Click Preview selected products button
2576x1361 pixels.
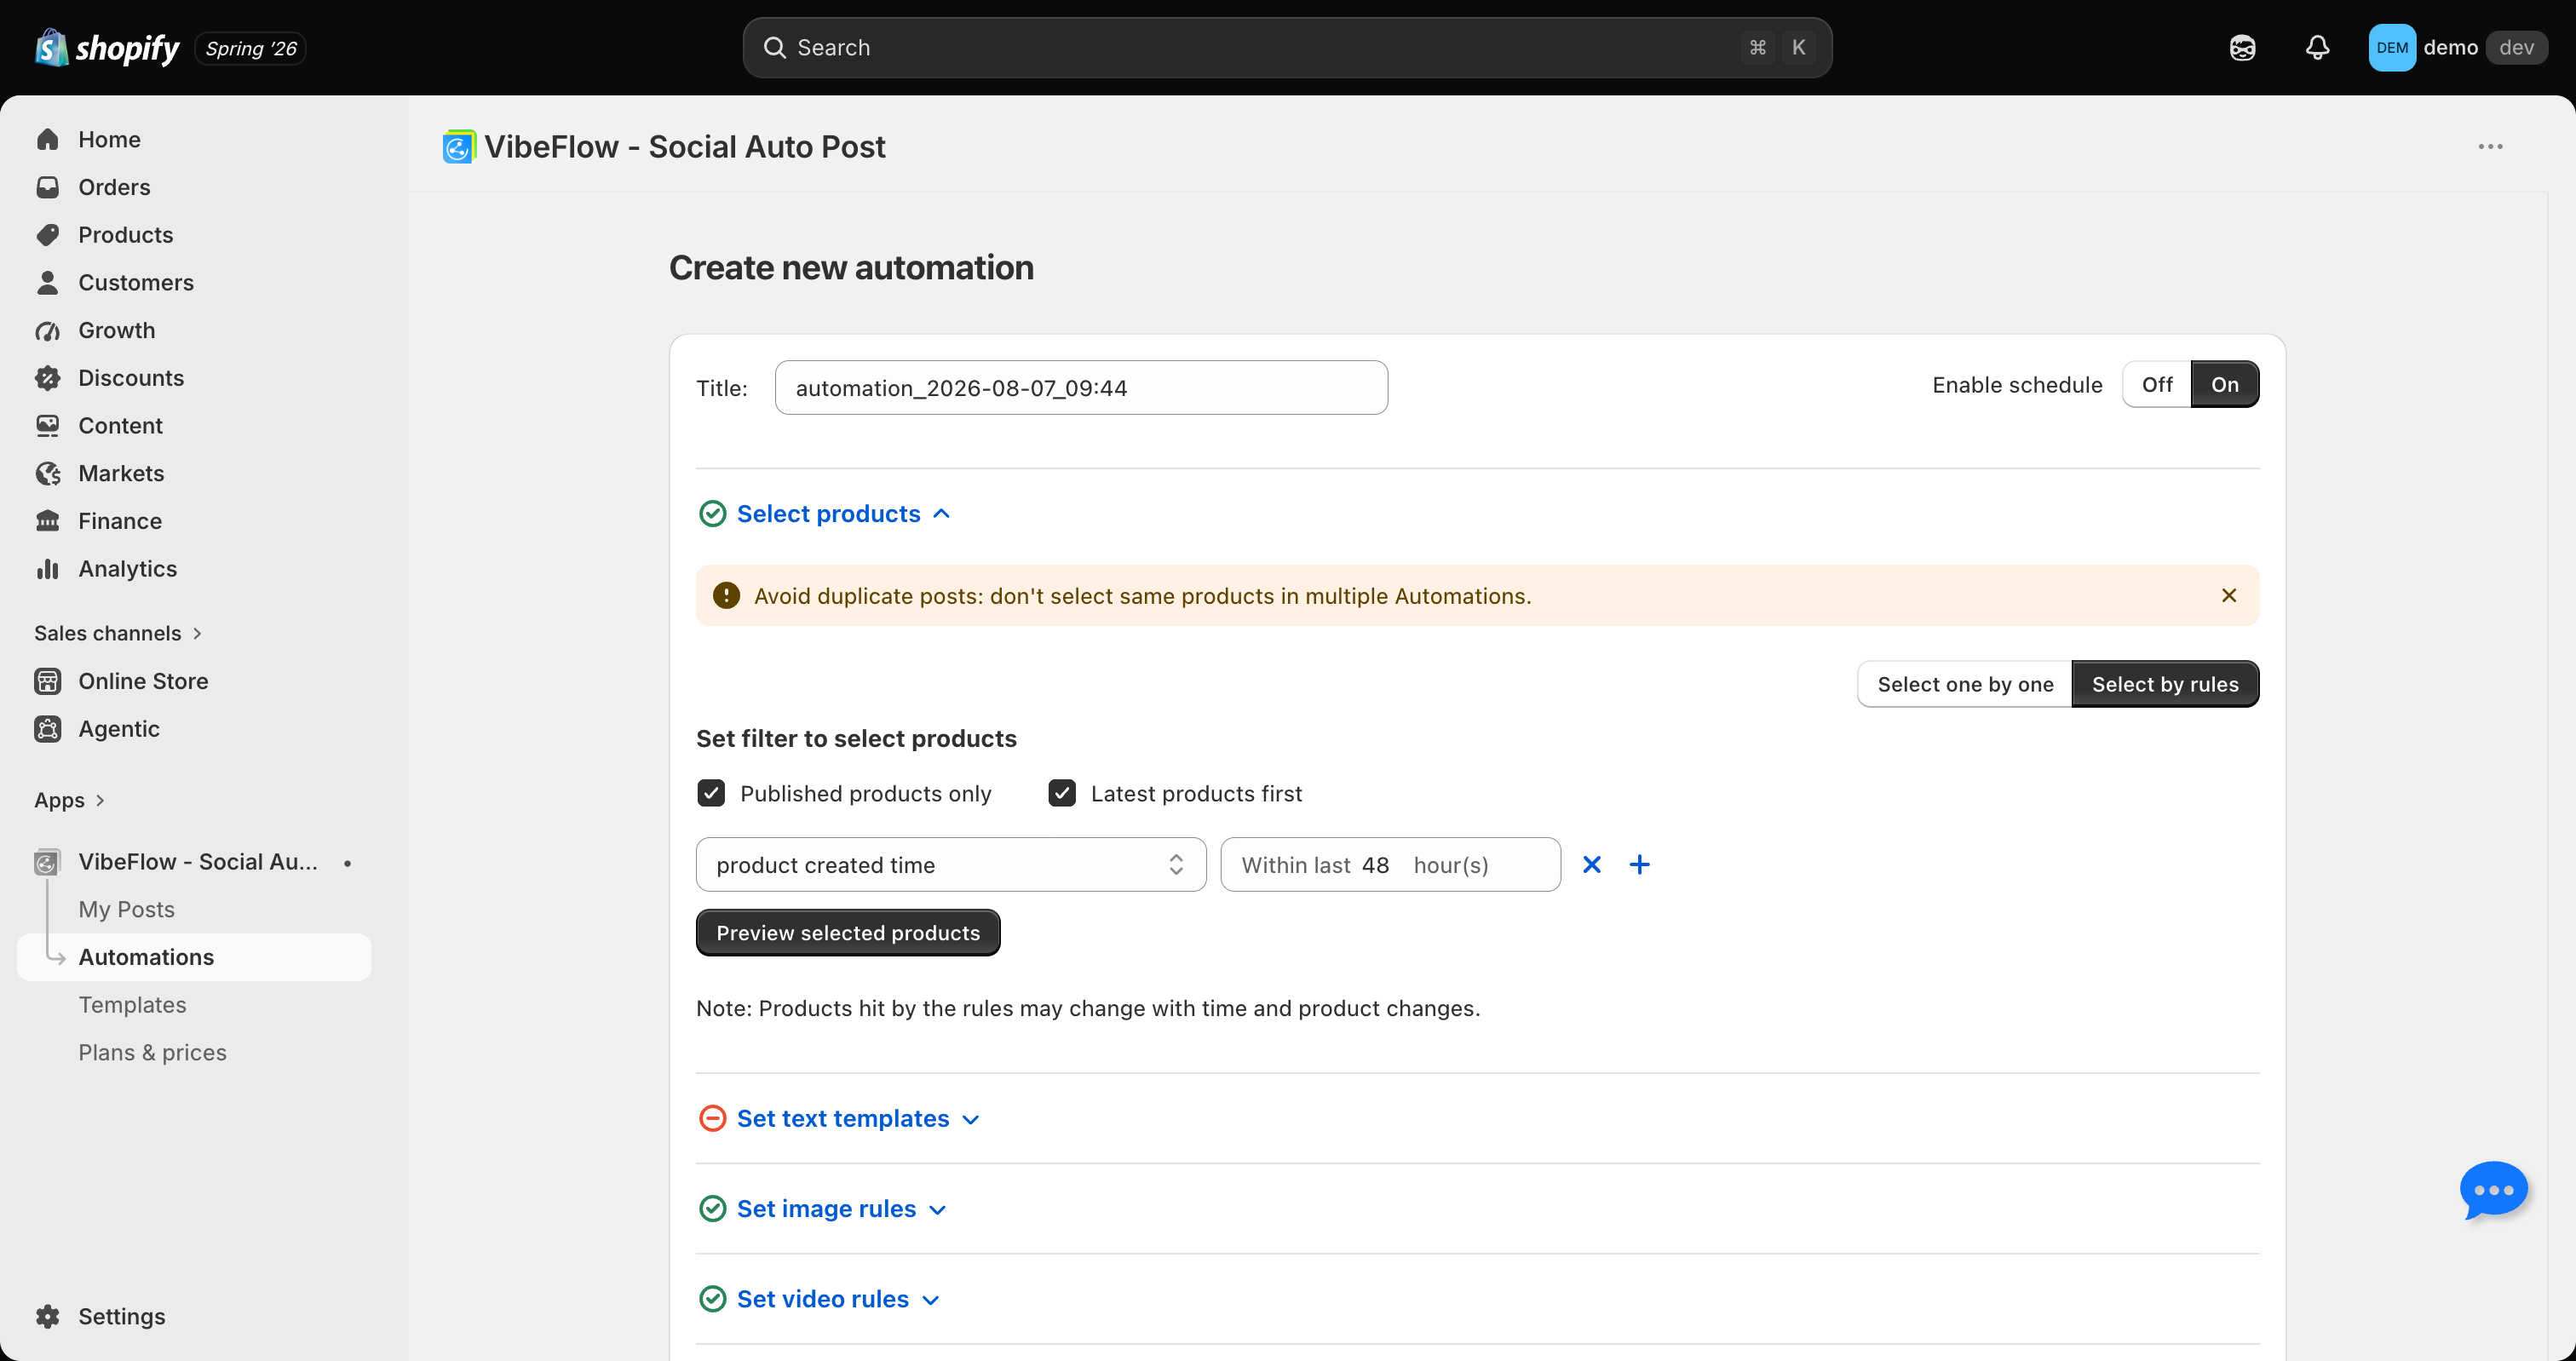[x=848, y=932]
